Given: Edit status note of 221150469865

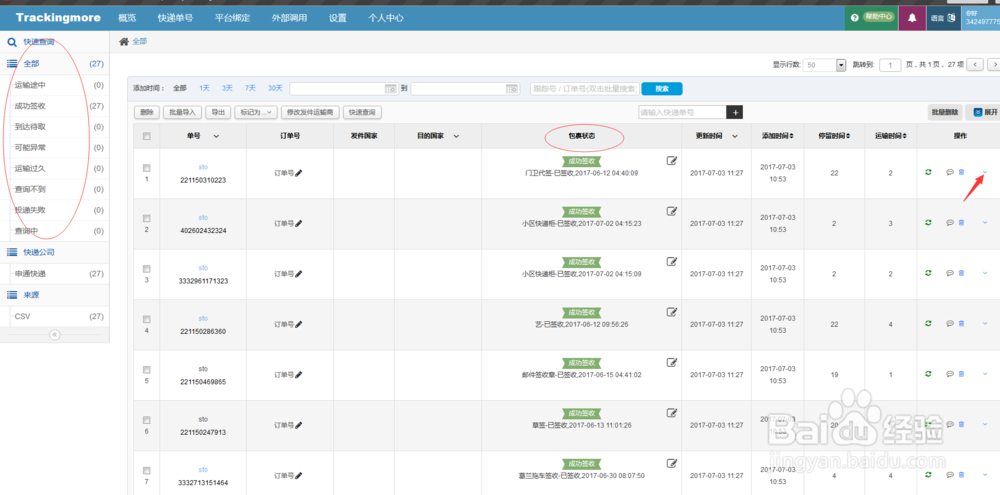Looking at the screenshot, I should 672,362.
